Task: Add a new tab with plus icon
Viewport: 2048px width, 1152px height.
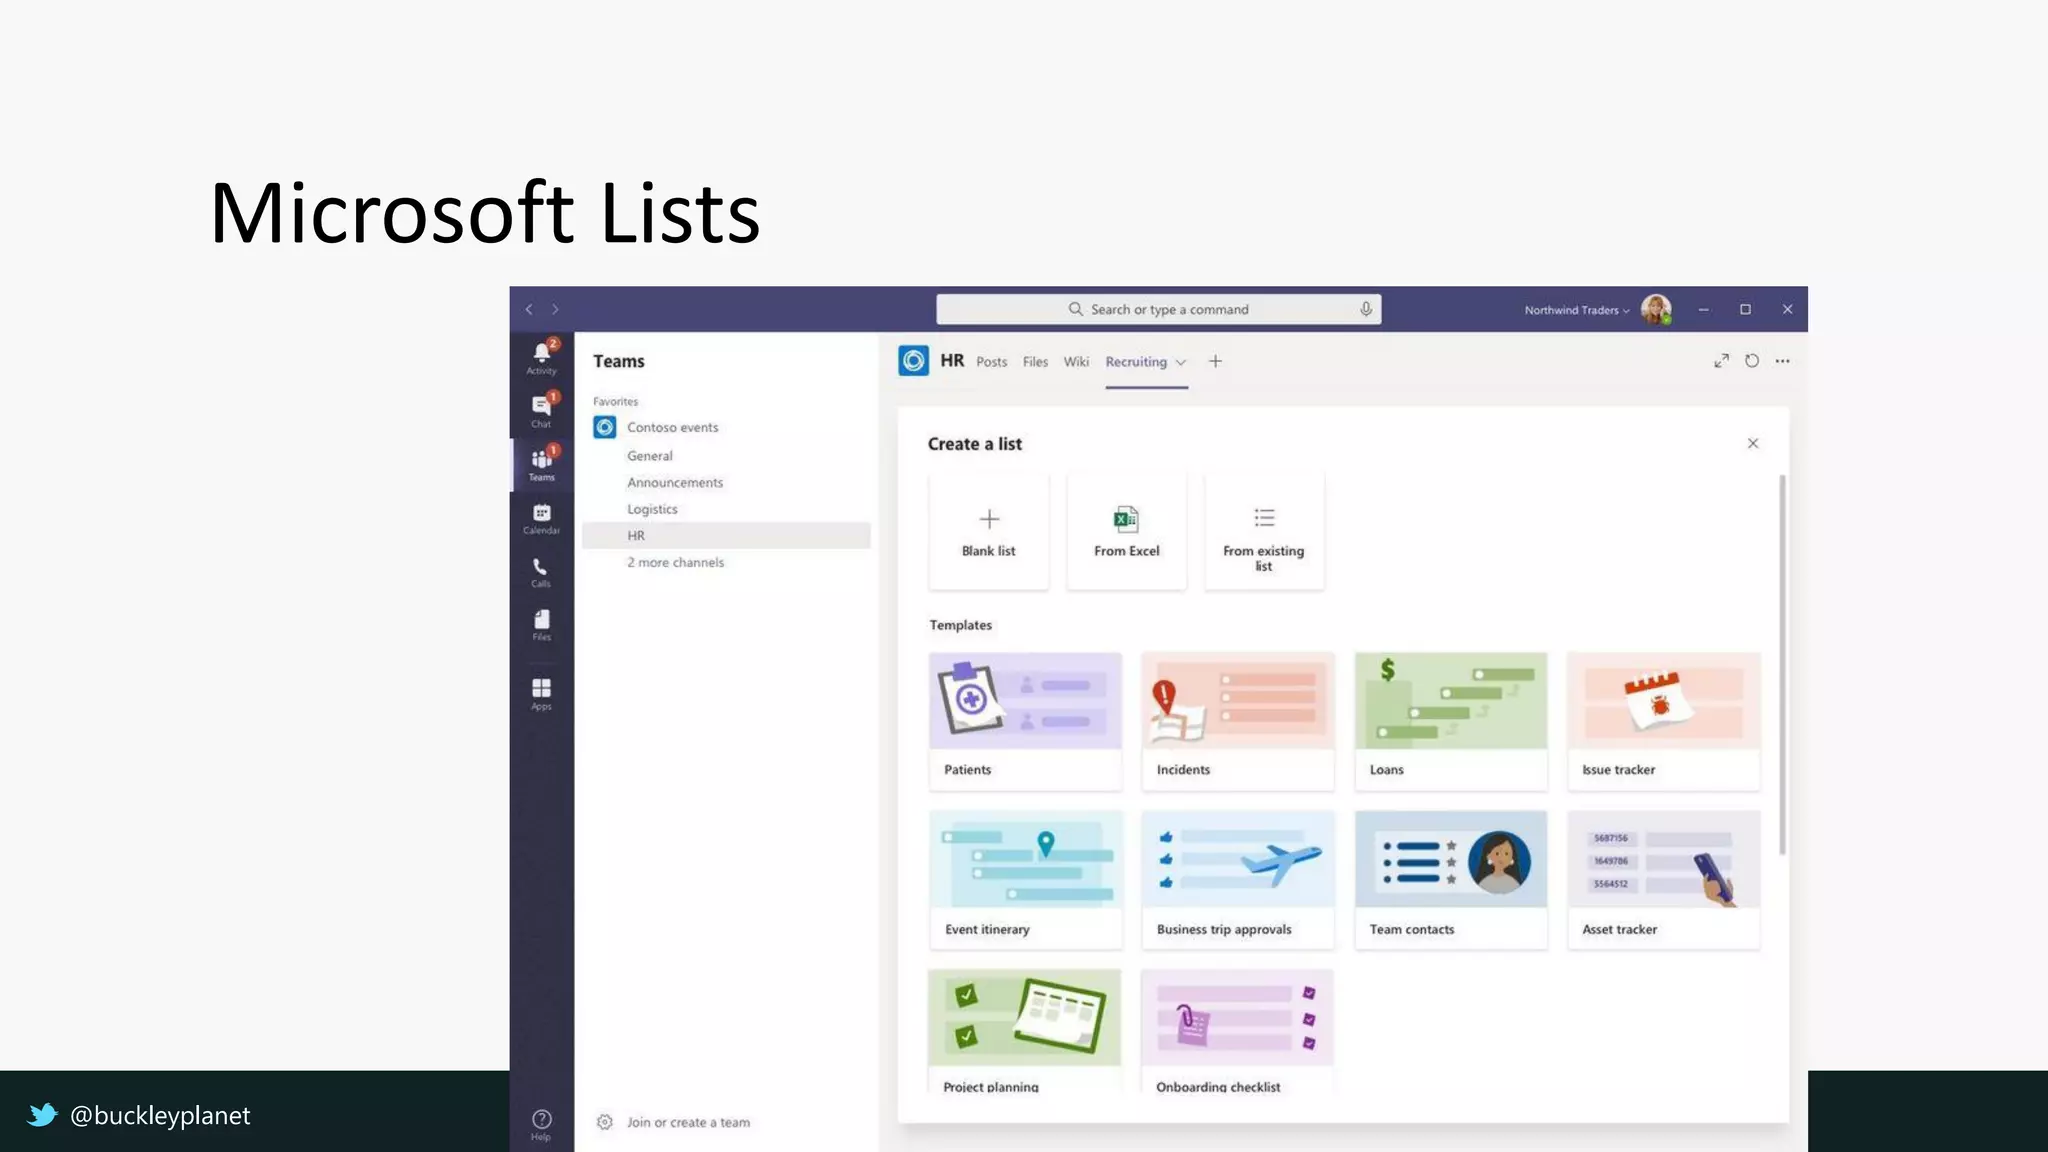Action: (1215, 361)
